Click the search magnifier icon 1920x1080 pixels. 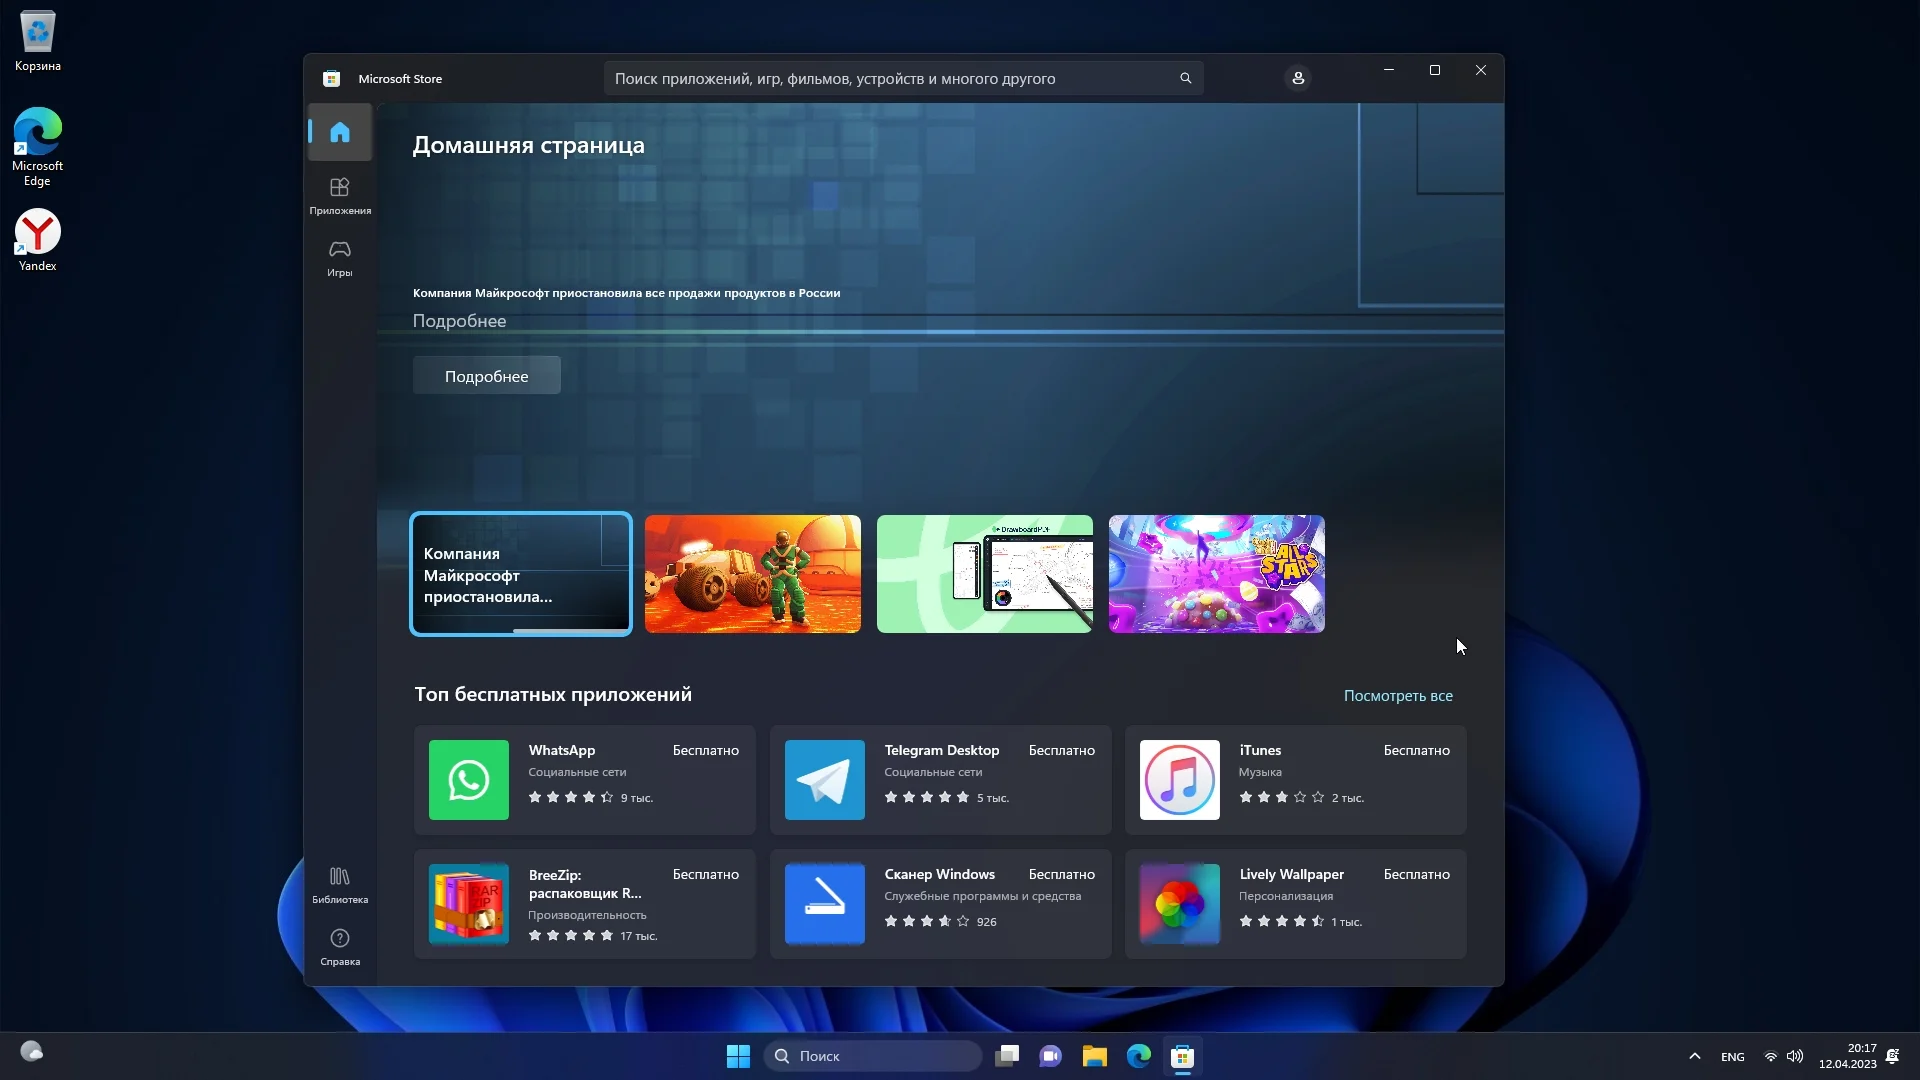click(x=1185, y=78)
